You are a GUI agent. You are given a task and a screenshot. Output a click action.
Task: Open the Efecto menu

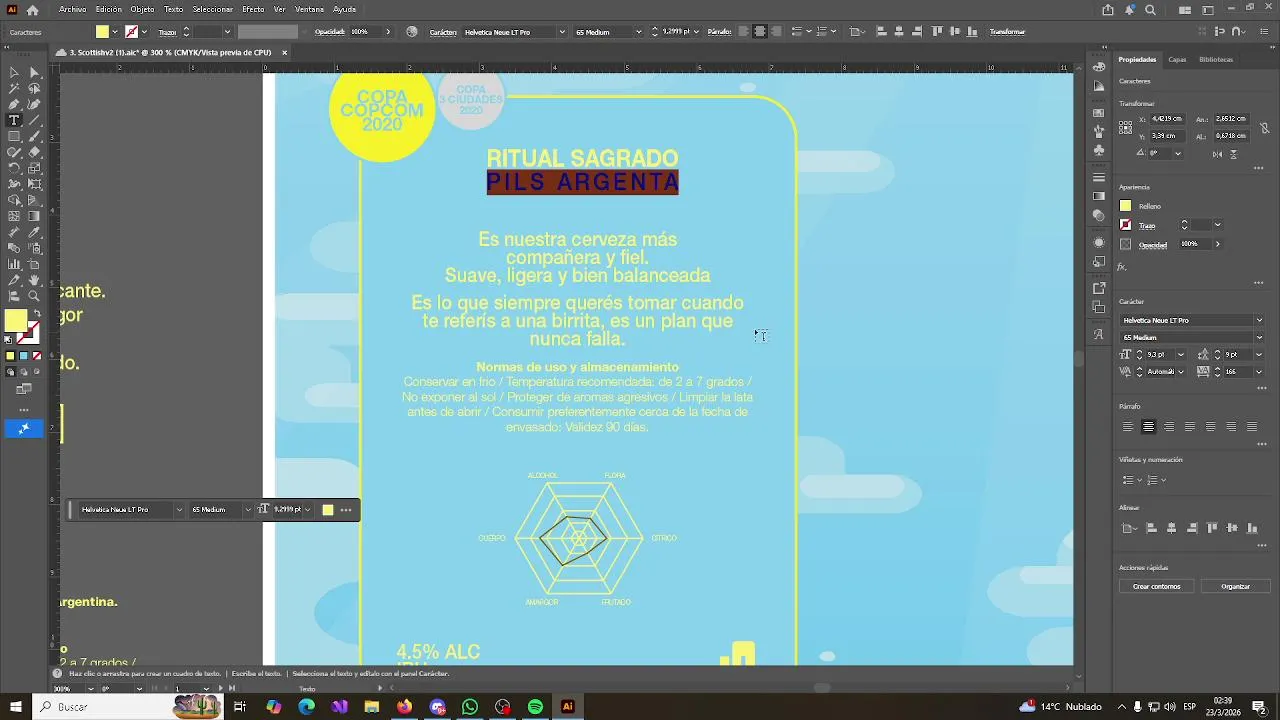(253, 10)
